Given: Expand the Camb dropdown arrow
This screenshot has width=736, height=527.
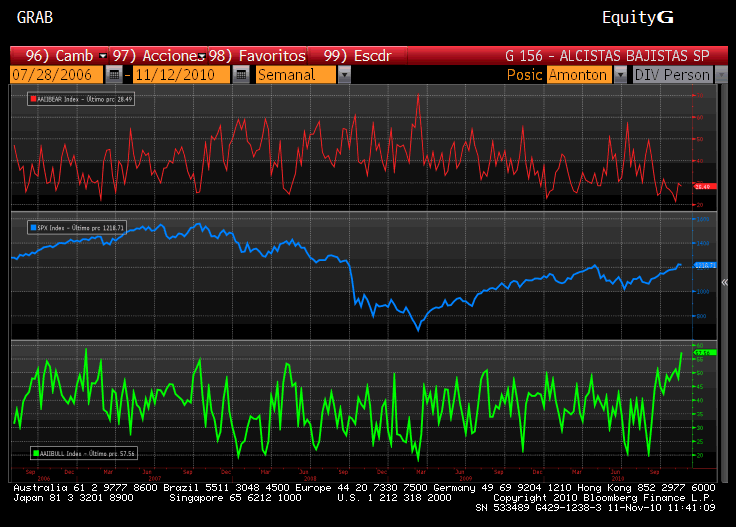Looking at the screenshot, I should click(x=103, y=56).
